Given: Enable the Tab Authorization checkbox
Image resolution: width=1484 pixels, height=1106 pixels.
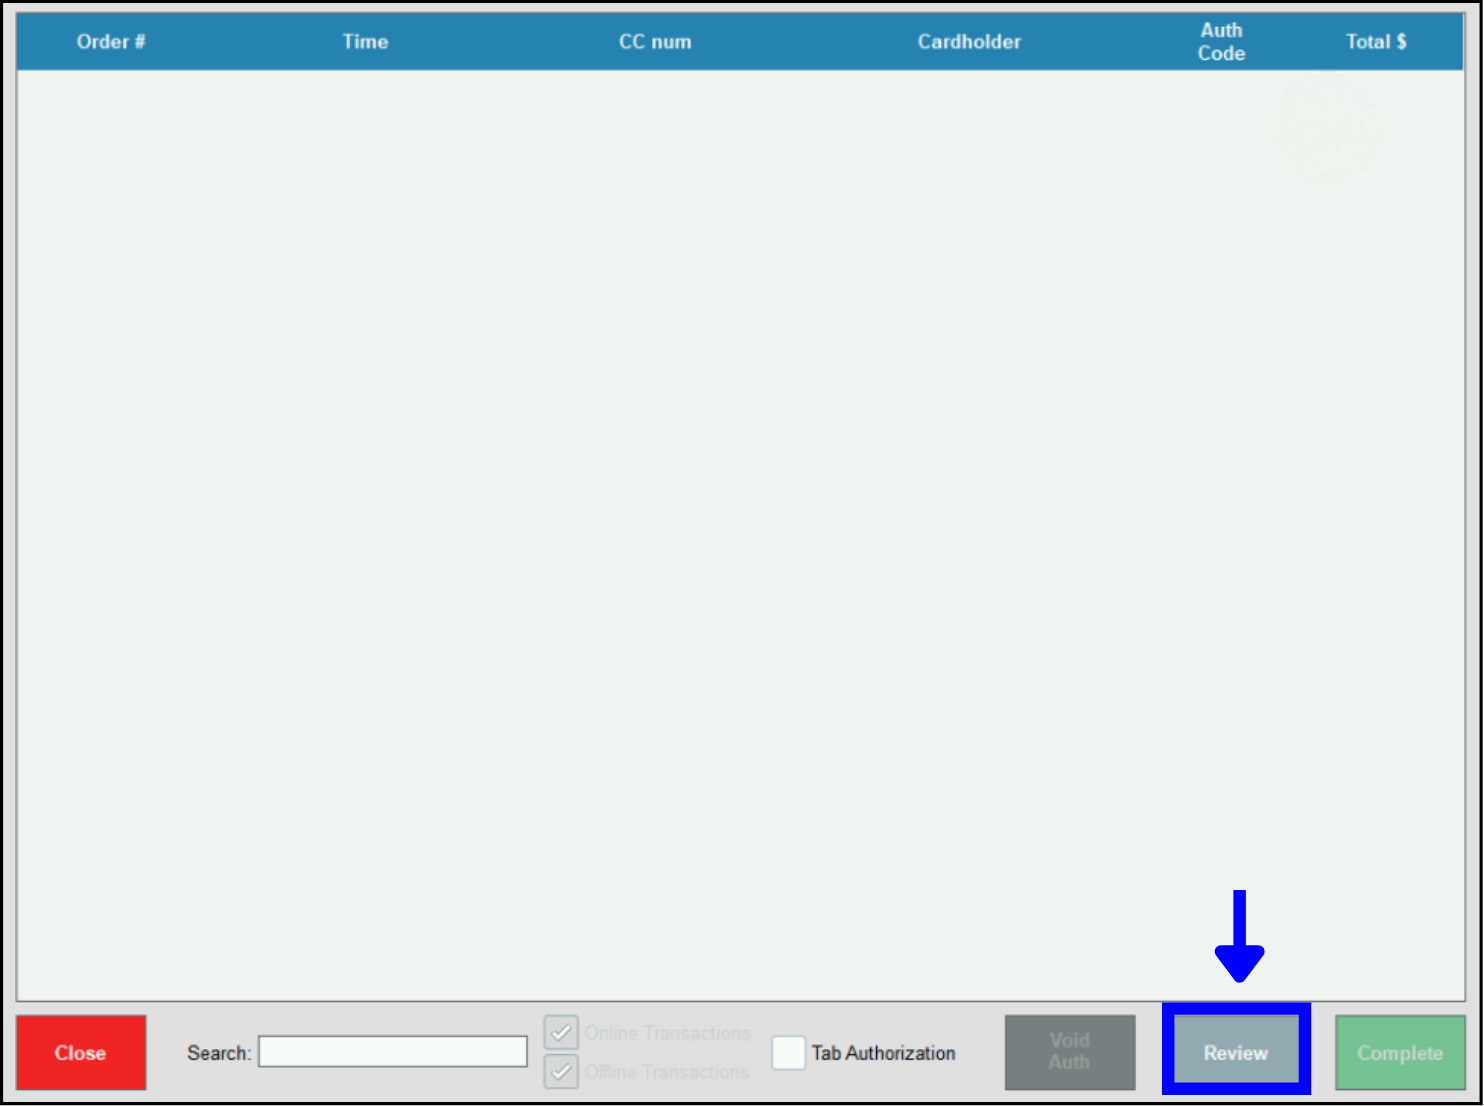Looking at the screenshot, I should [788, 1052].
